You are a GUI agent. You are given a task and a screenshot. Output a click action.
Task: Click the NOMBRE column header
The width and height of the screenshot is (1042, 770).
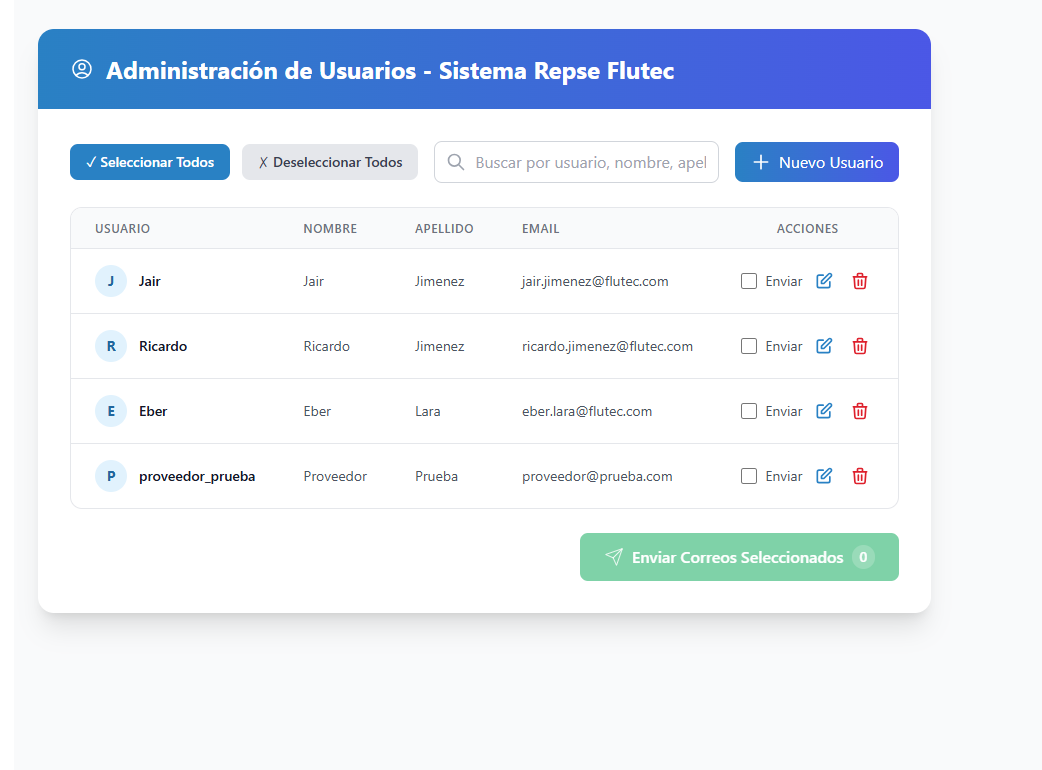click(x=330, y=229)
